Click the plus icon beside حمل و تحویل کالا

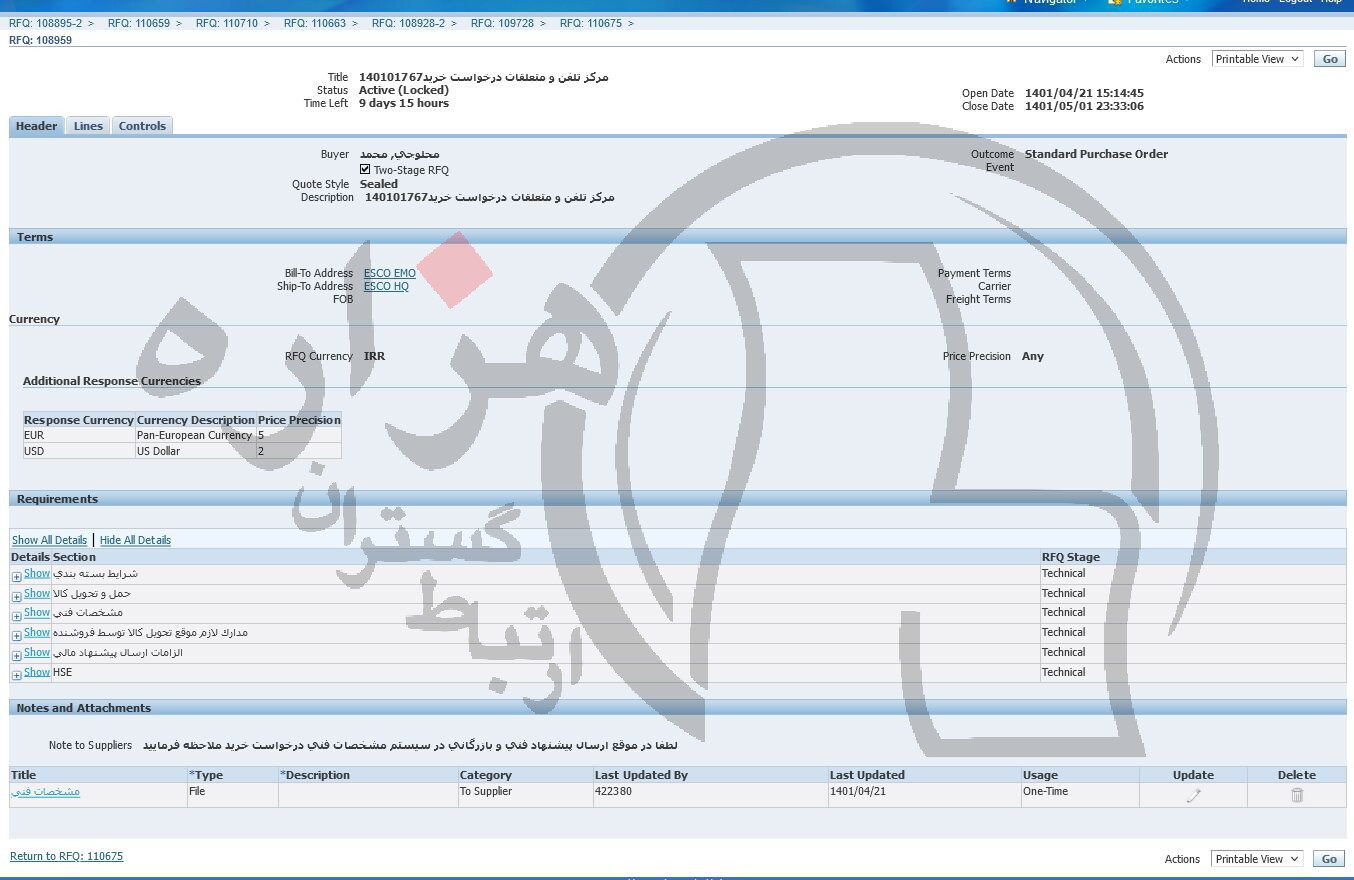coord(16,596)
